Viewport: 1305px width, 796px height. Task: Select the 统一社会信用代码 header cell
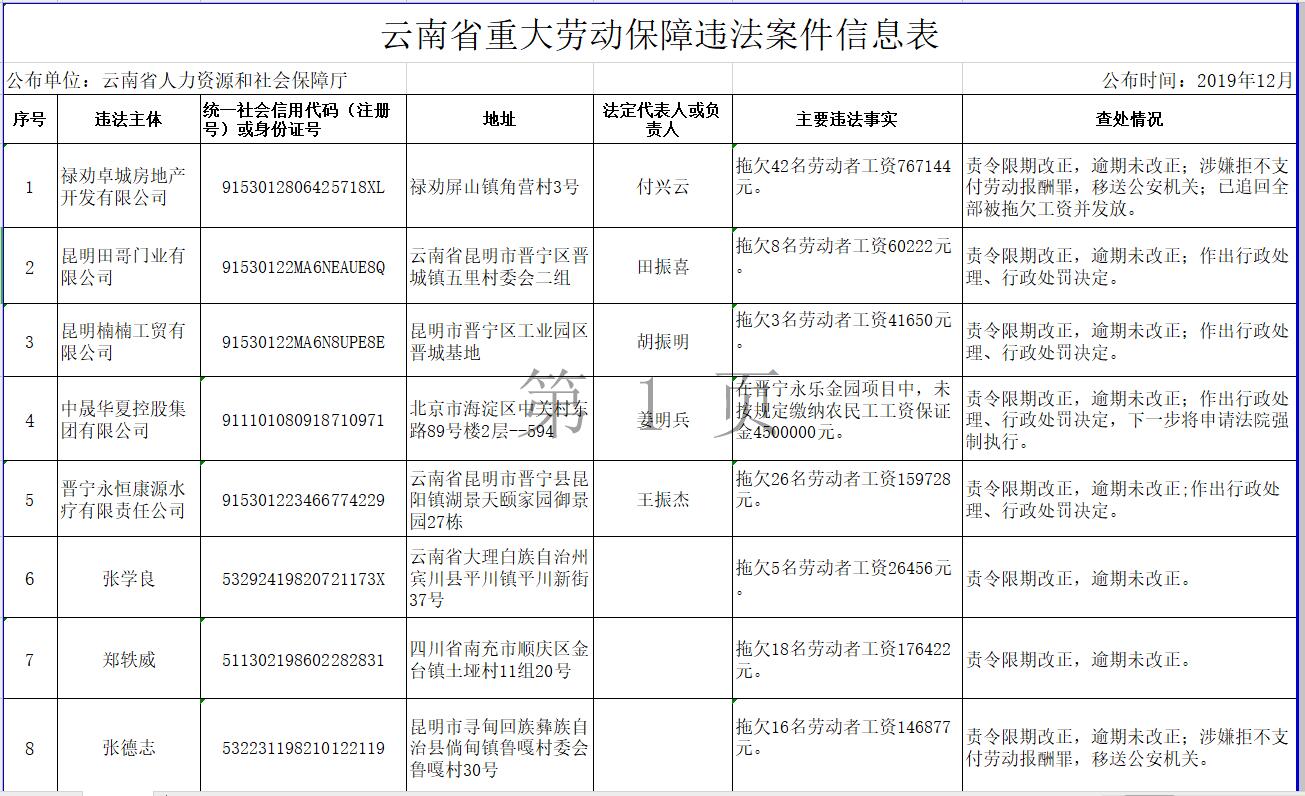[302, 119]
